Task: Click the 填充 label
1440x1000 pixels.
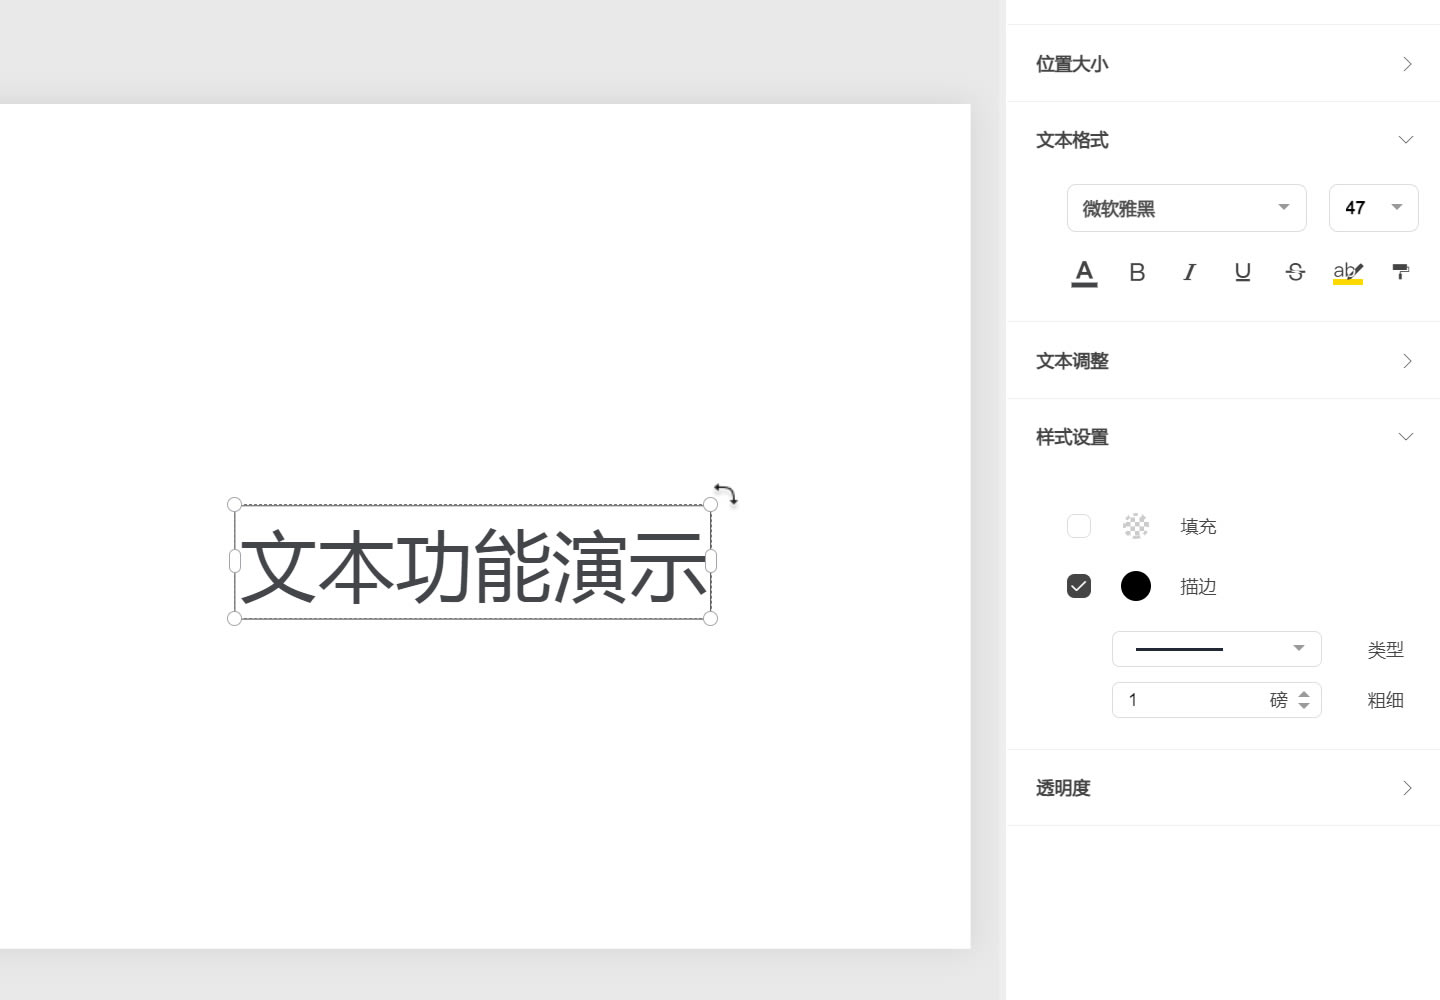Action: pyautogui.click(x=1198, y=527)
